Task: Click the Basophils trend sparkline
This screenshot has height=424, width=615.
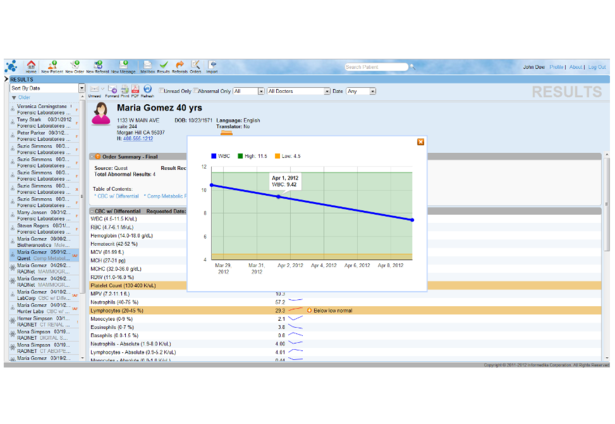Action: [296, 335]
